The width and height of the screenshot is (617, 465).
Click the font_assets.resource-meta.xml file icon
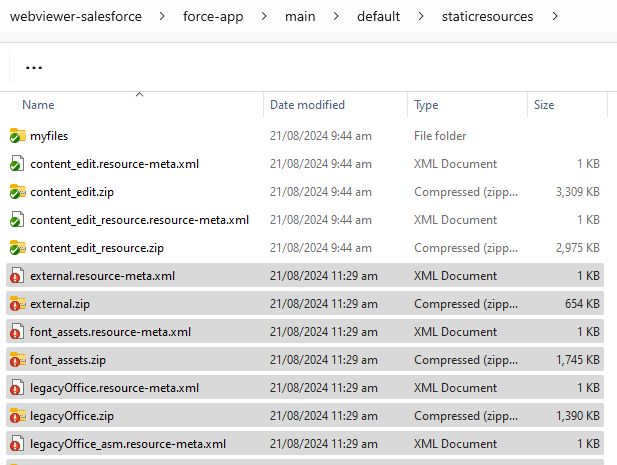pyautogui.click(x=17, y=332)
